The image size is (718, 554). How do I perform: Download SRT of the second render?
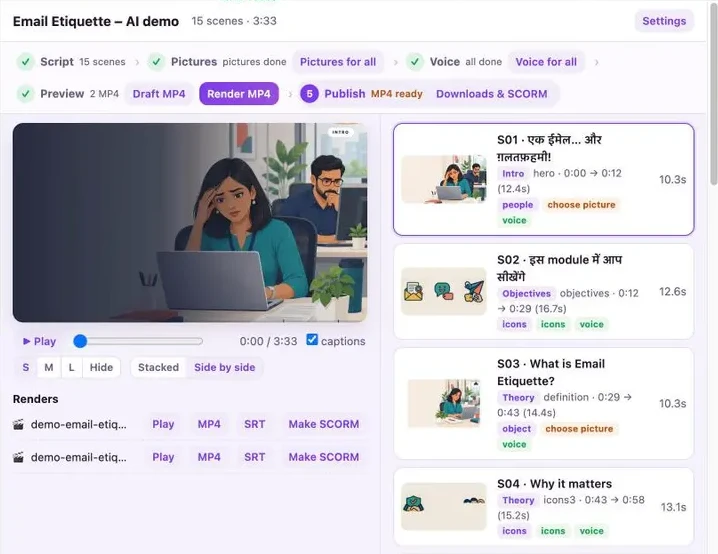click(255, 457)
